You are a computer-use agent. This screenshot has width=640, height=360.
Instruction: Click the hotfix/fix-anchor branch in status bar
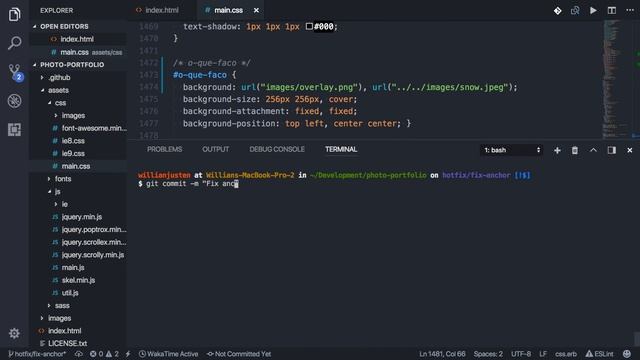[37, 354]
